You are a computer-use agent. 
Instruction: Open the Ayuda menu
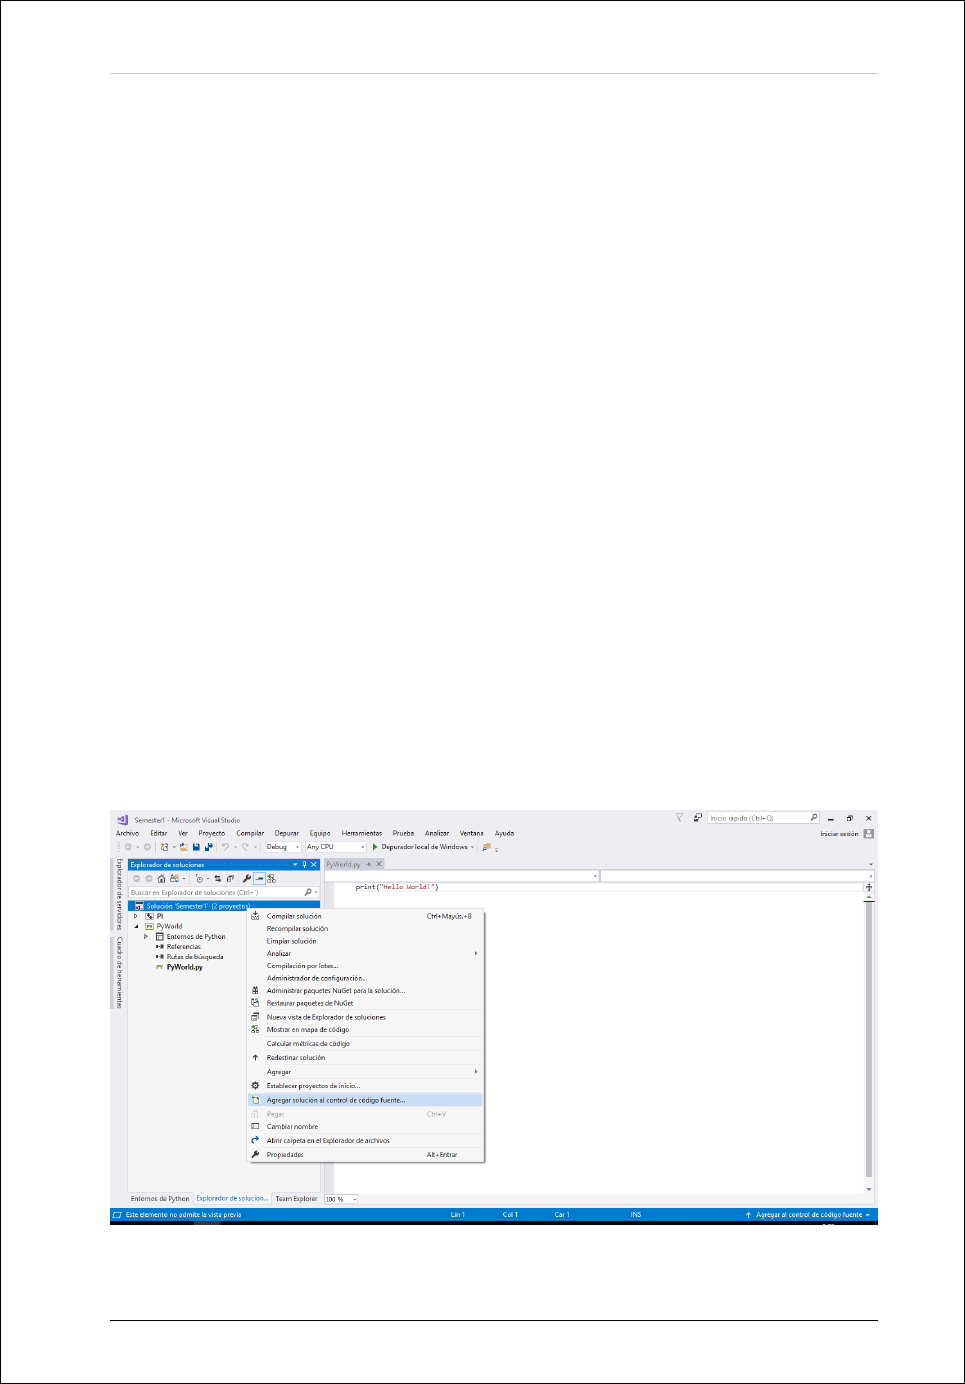(505, 833)
